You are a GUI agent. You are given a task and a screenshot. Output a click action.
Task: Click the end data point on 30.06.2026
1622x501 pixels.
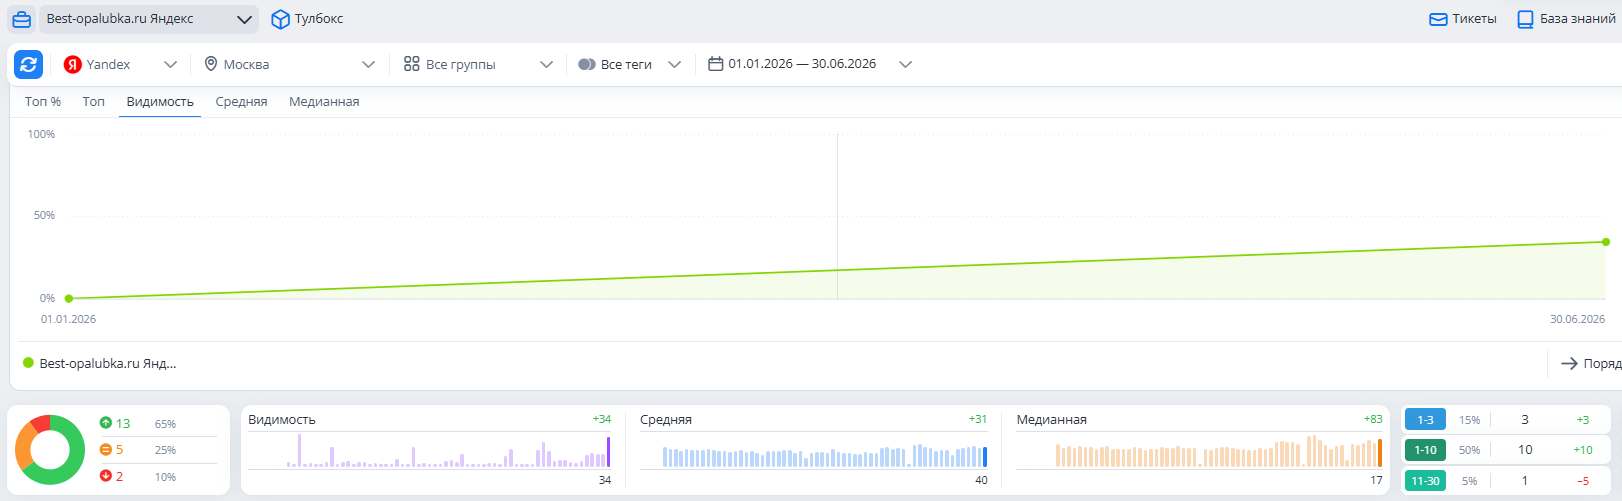[x=1606, y=242]
